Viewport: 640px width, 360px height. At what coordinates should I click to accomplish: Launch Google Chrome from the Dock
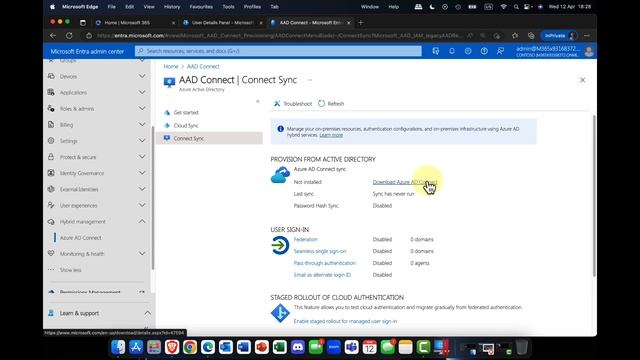[190, 347]
